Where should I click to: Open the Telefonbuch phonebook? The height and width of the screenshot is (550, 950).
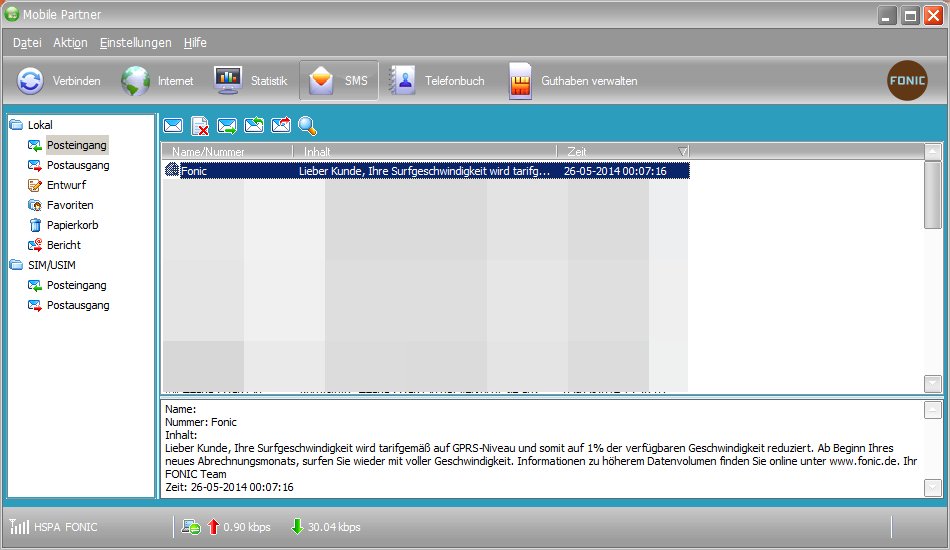tap(436, 81)
